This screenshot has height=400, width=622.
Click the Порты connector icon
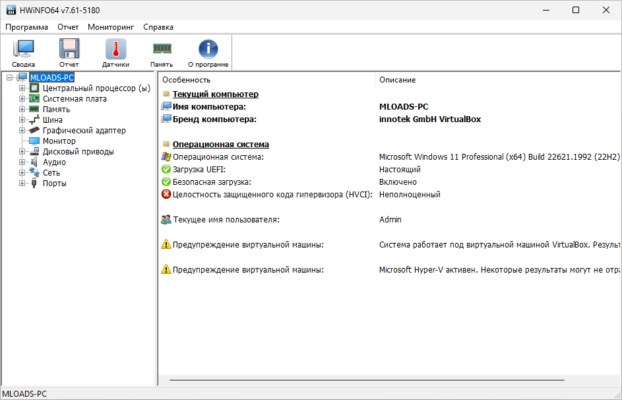click(x=35, y=183)
